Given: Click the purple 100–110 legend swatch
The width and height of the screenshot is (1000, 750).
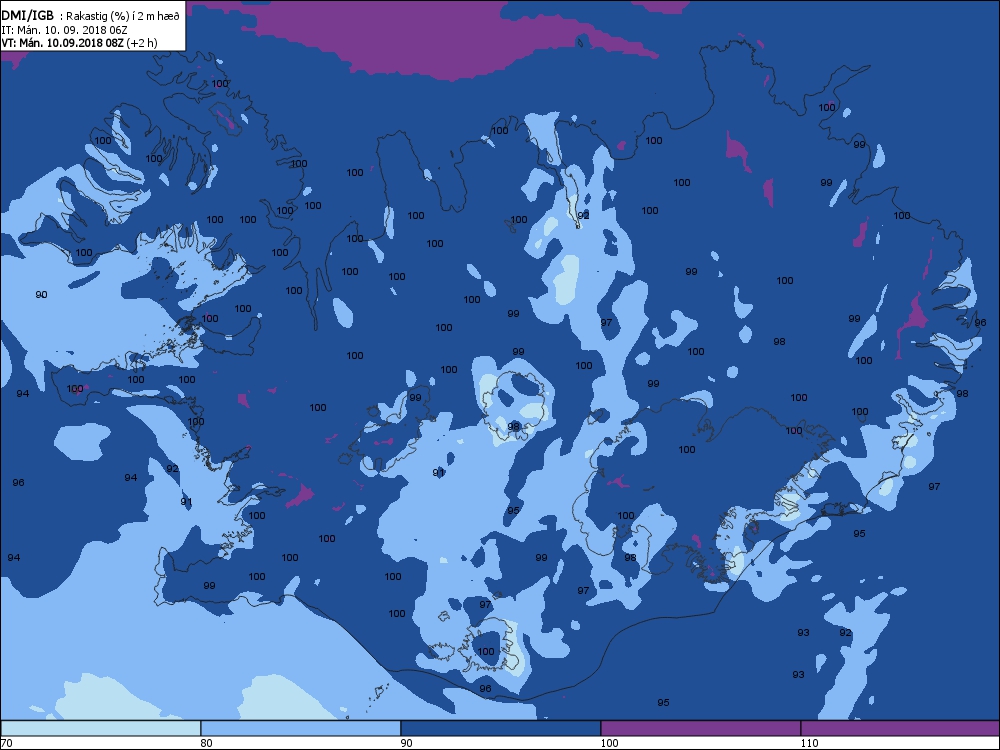Looking at the screenshot, I should (x=700, y=728).
